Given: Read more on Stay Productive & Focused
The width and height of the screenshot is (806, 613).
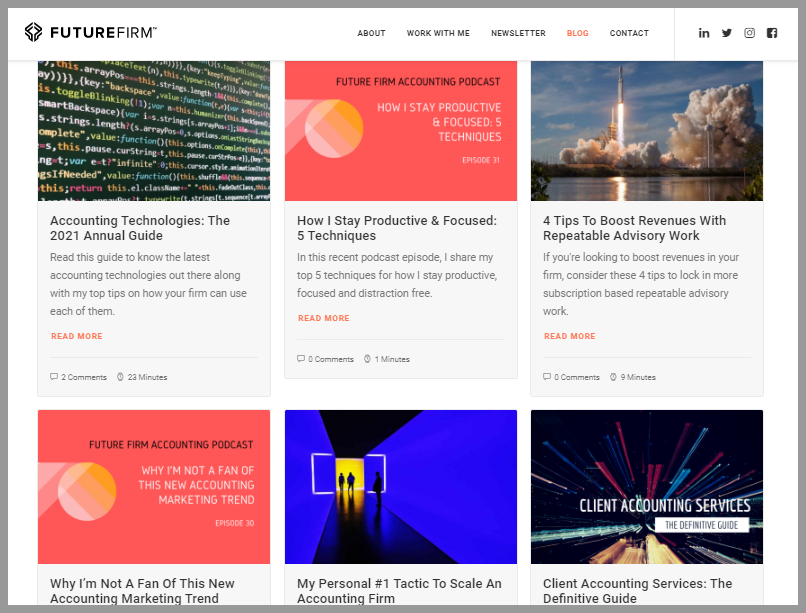Looking at the screenshot, I should 324,318.
